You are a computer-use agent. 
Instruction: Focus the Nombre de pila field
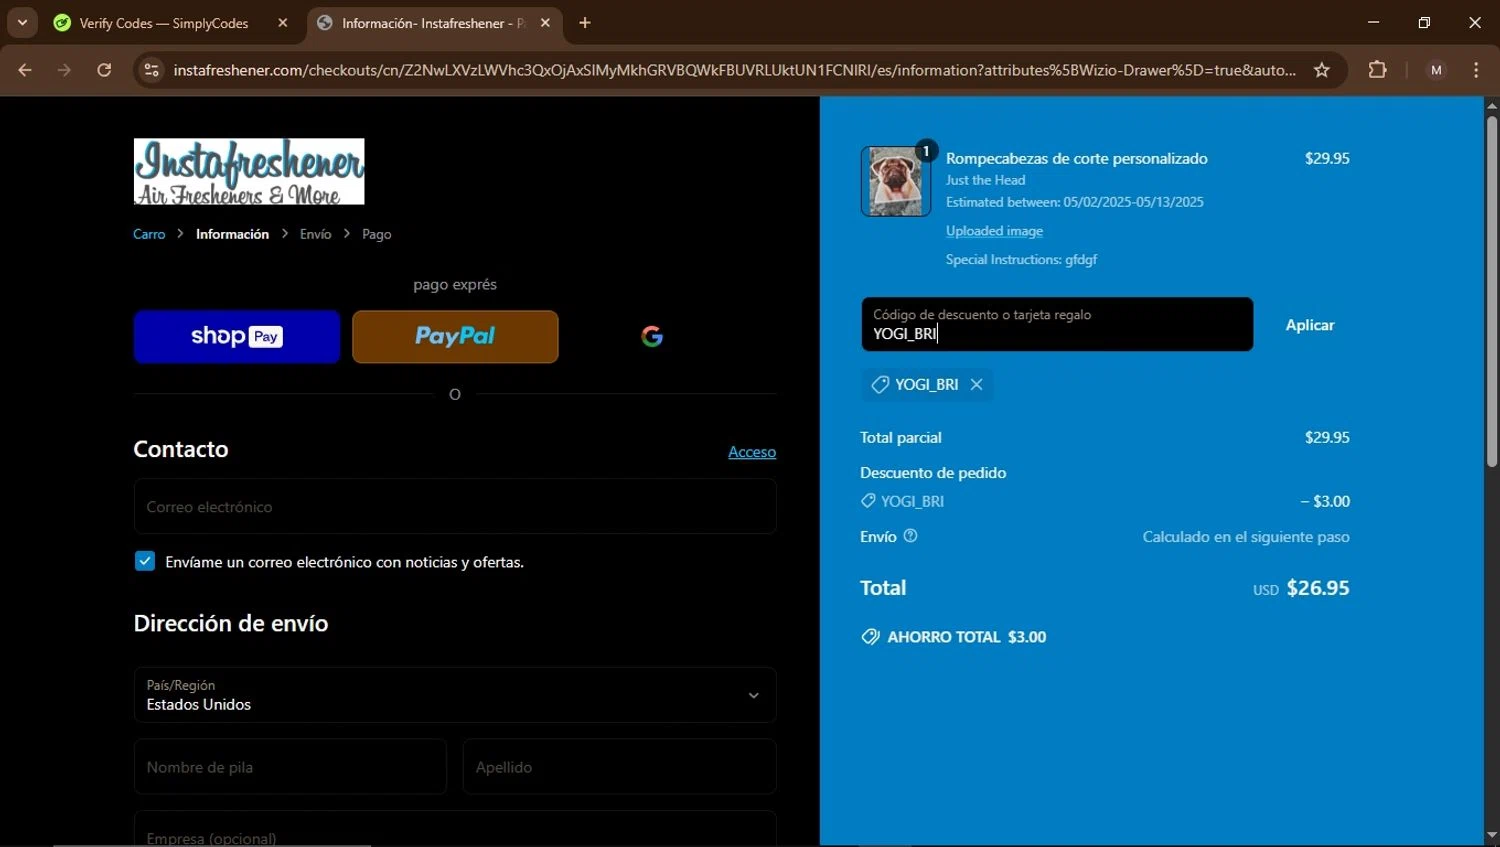290,767
